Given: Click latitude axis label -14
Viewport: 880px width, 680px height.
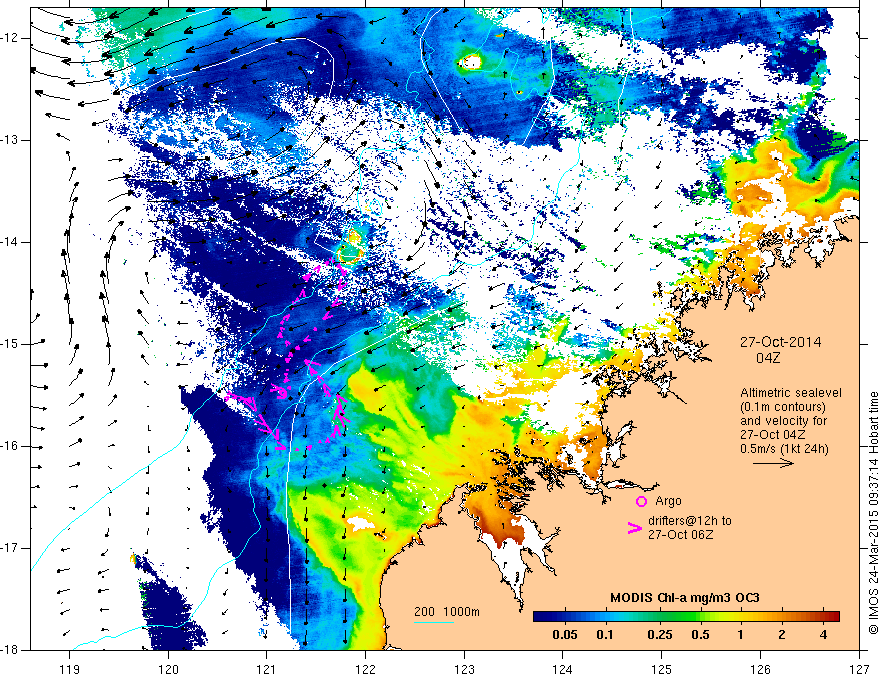Looking at the screenshot, I should coord(10,242).
